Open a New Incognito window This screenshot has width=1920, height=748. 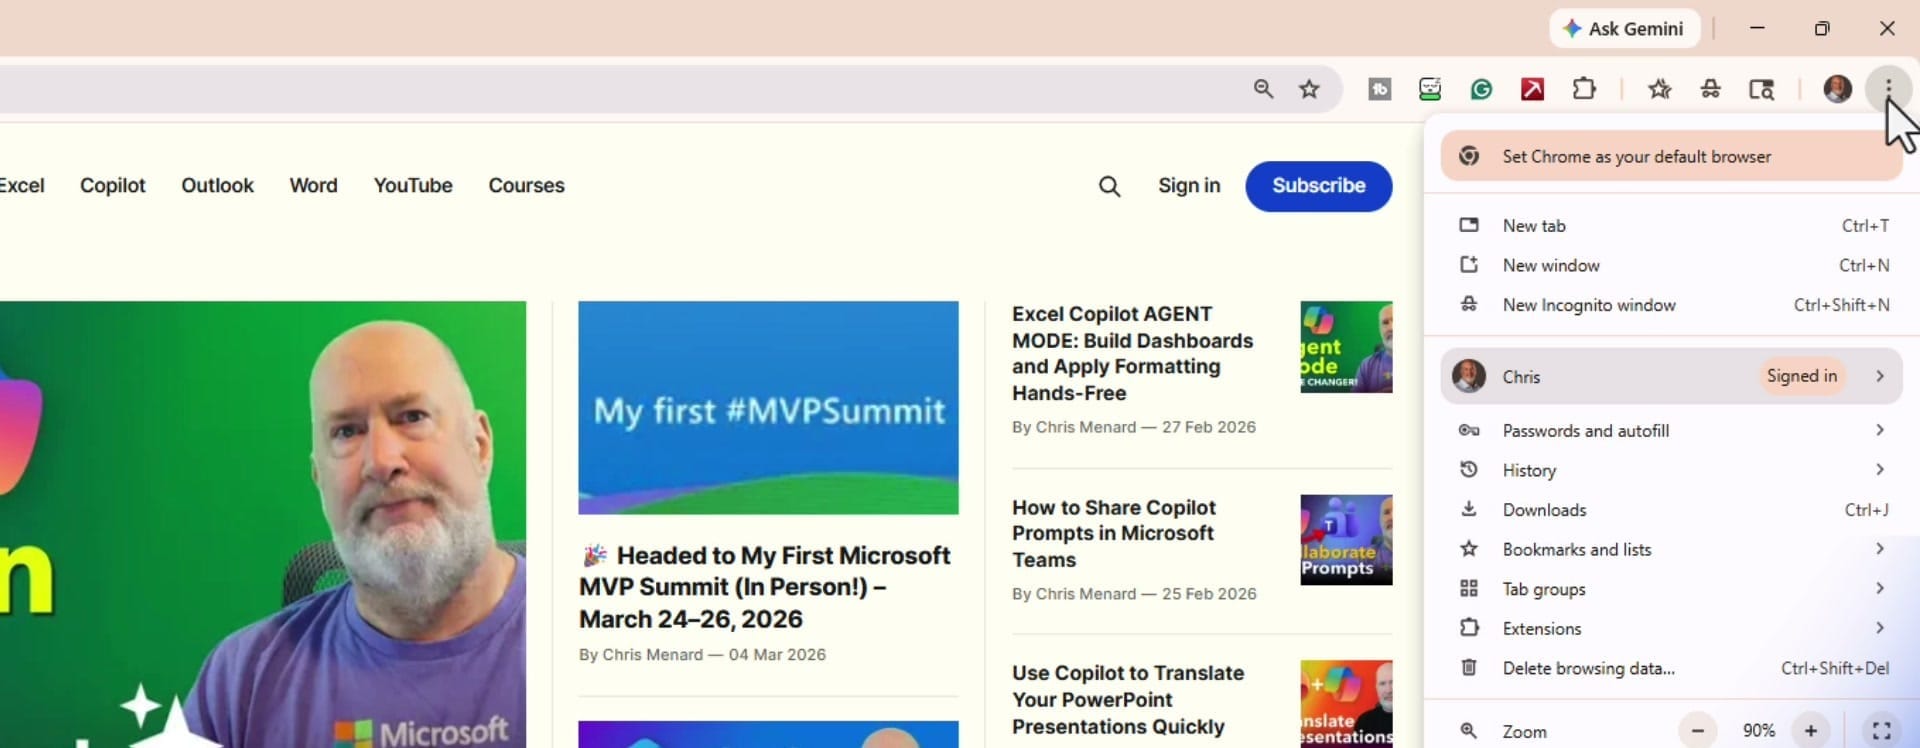click(x=1671, y=305)
